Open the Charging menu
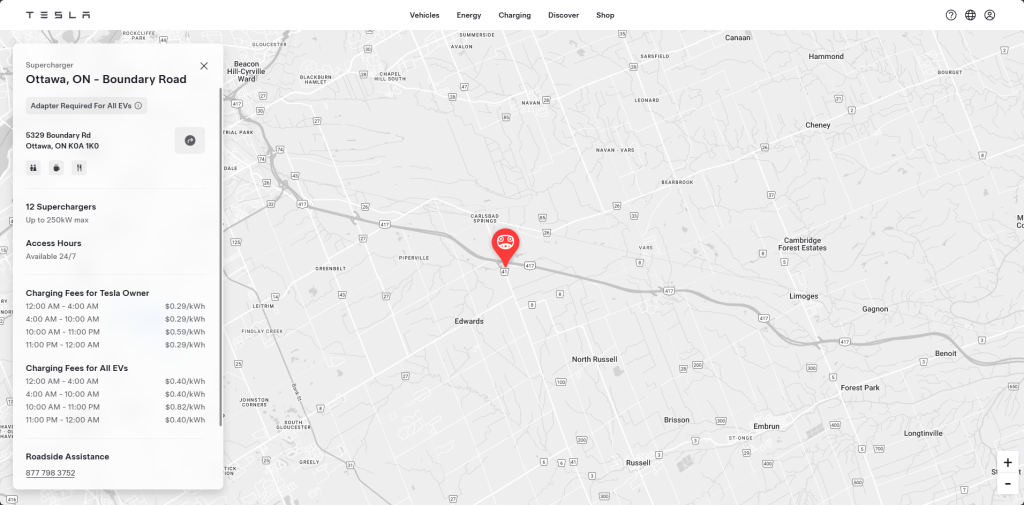Image resolution: width=1024 pixels, height=505 pixels. (515, 15)
